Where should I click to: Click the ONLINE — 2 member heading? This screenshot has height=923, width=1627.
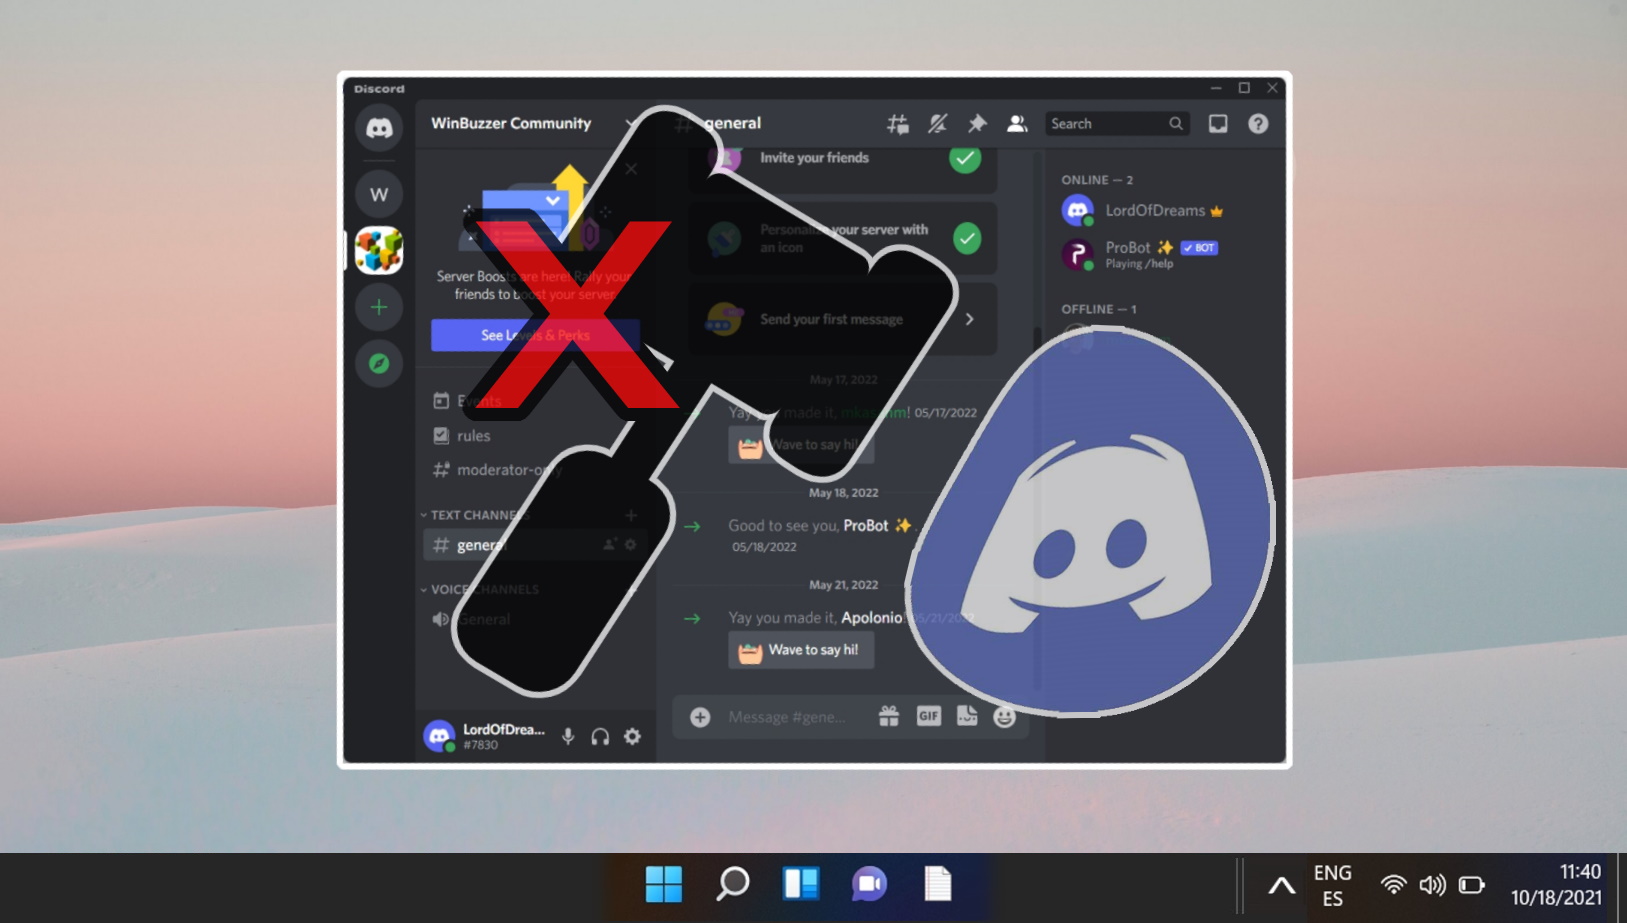point(1097,180)
